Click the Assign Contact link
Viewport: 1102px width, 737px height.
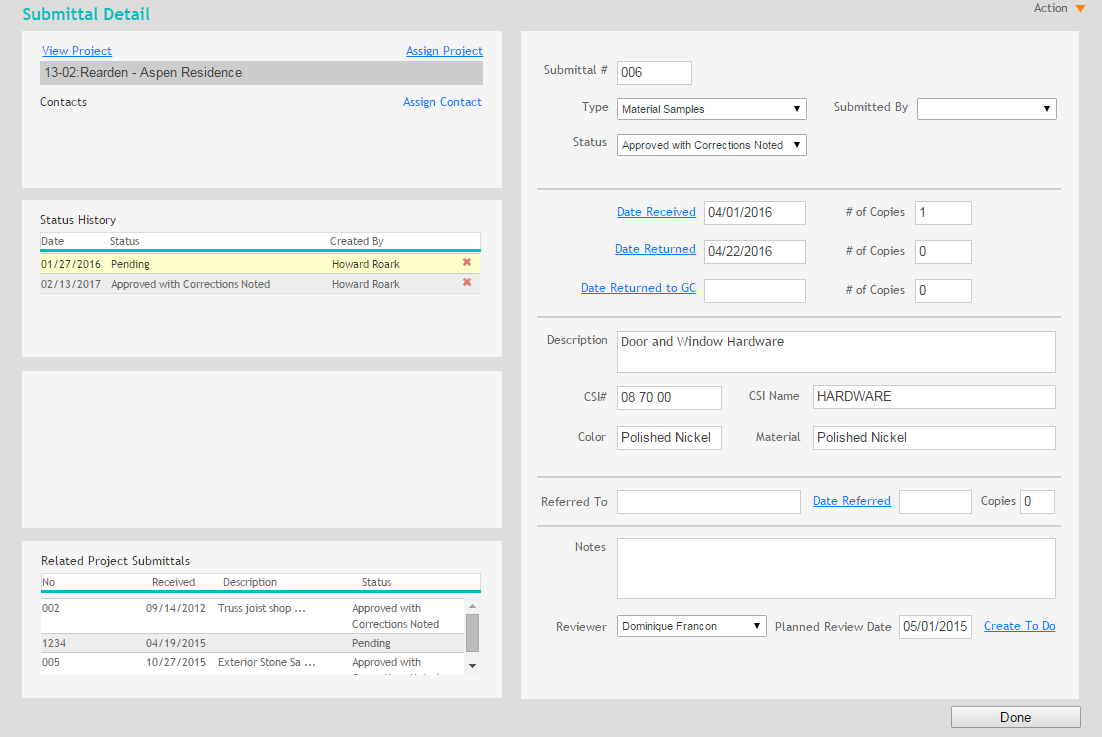tap(442, 102)
